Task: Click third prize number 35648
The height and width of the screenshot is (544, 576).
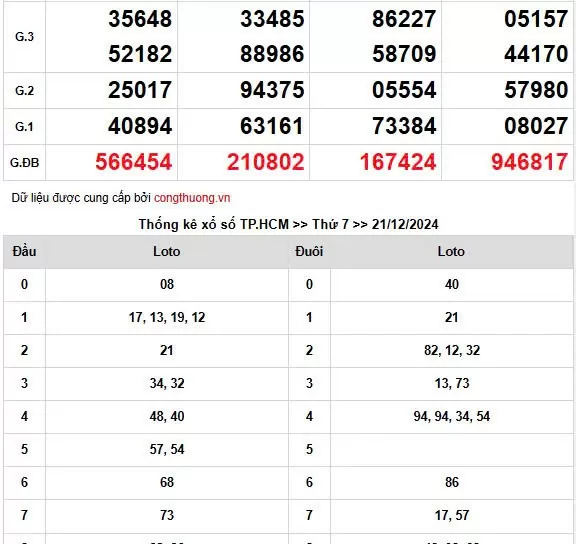Action: (140, 19)
